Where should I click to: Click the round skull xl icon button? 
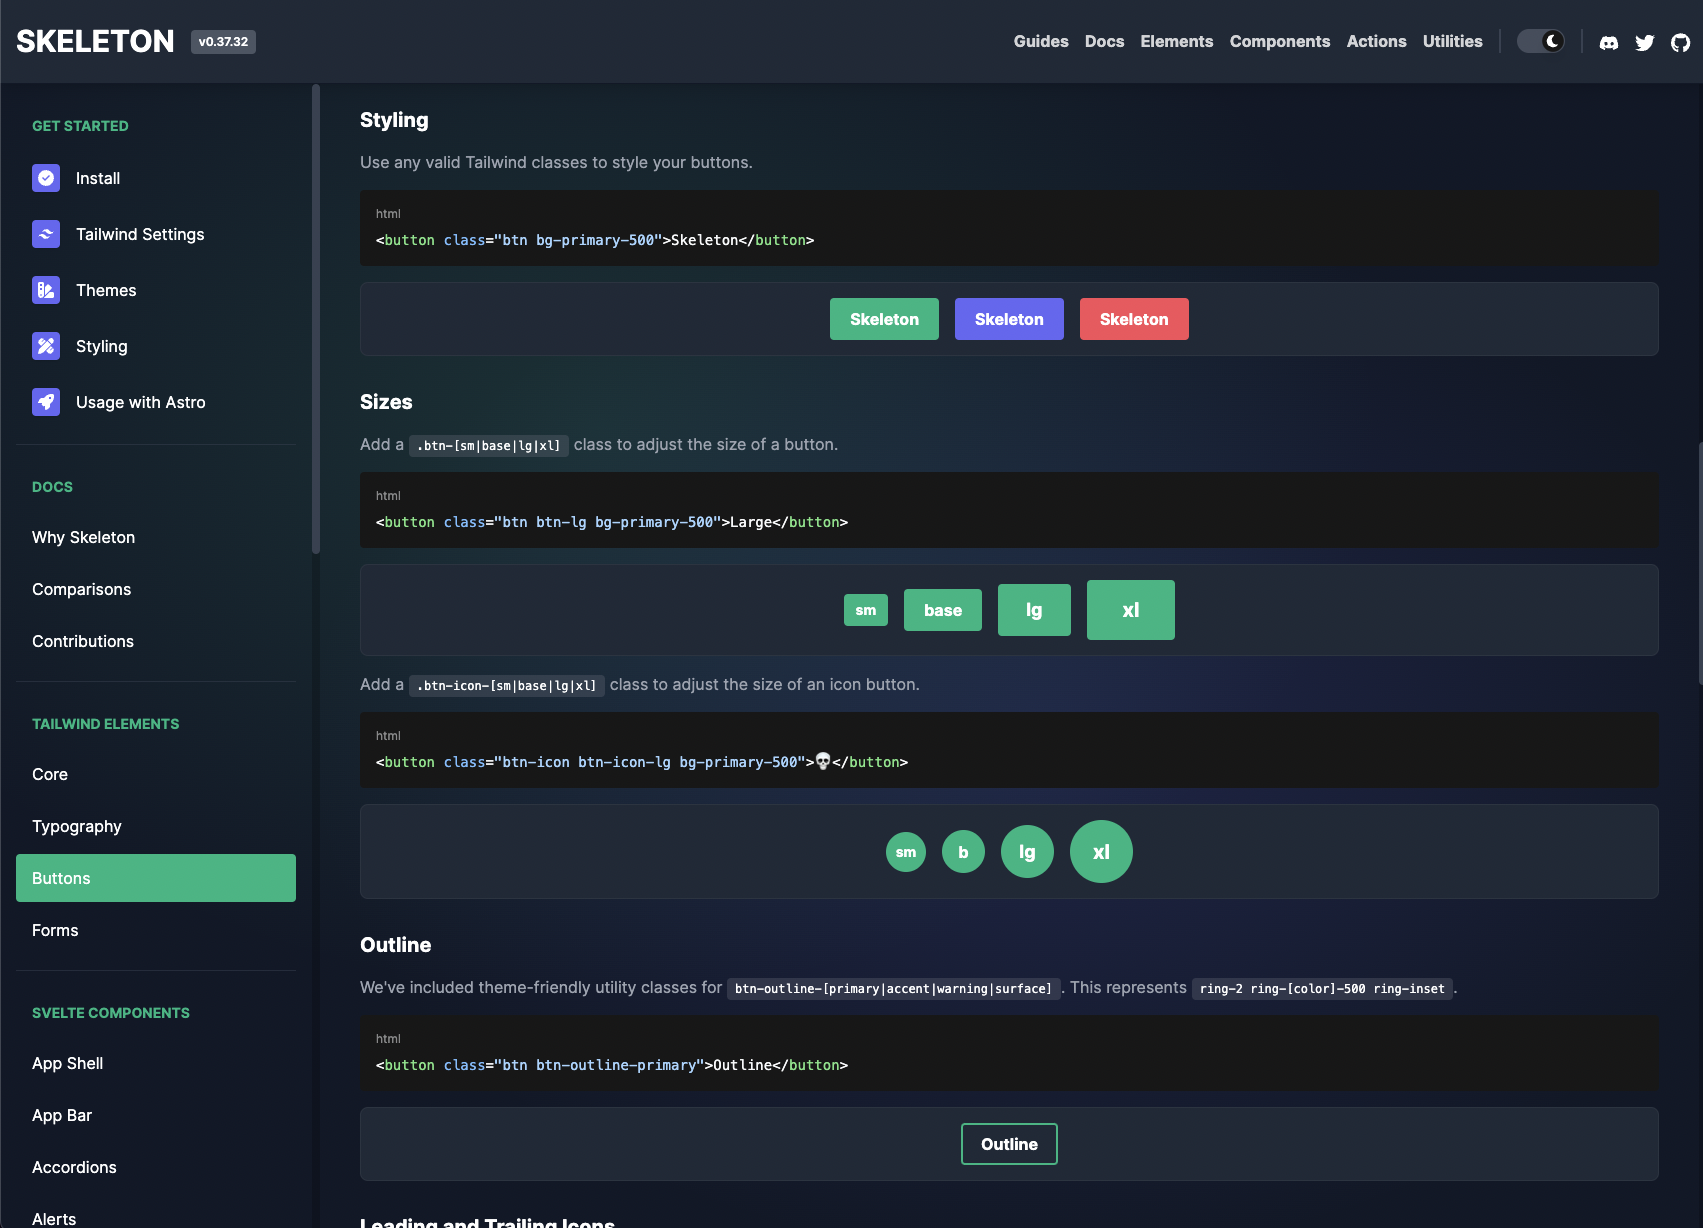1100,851
